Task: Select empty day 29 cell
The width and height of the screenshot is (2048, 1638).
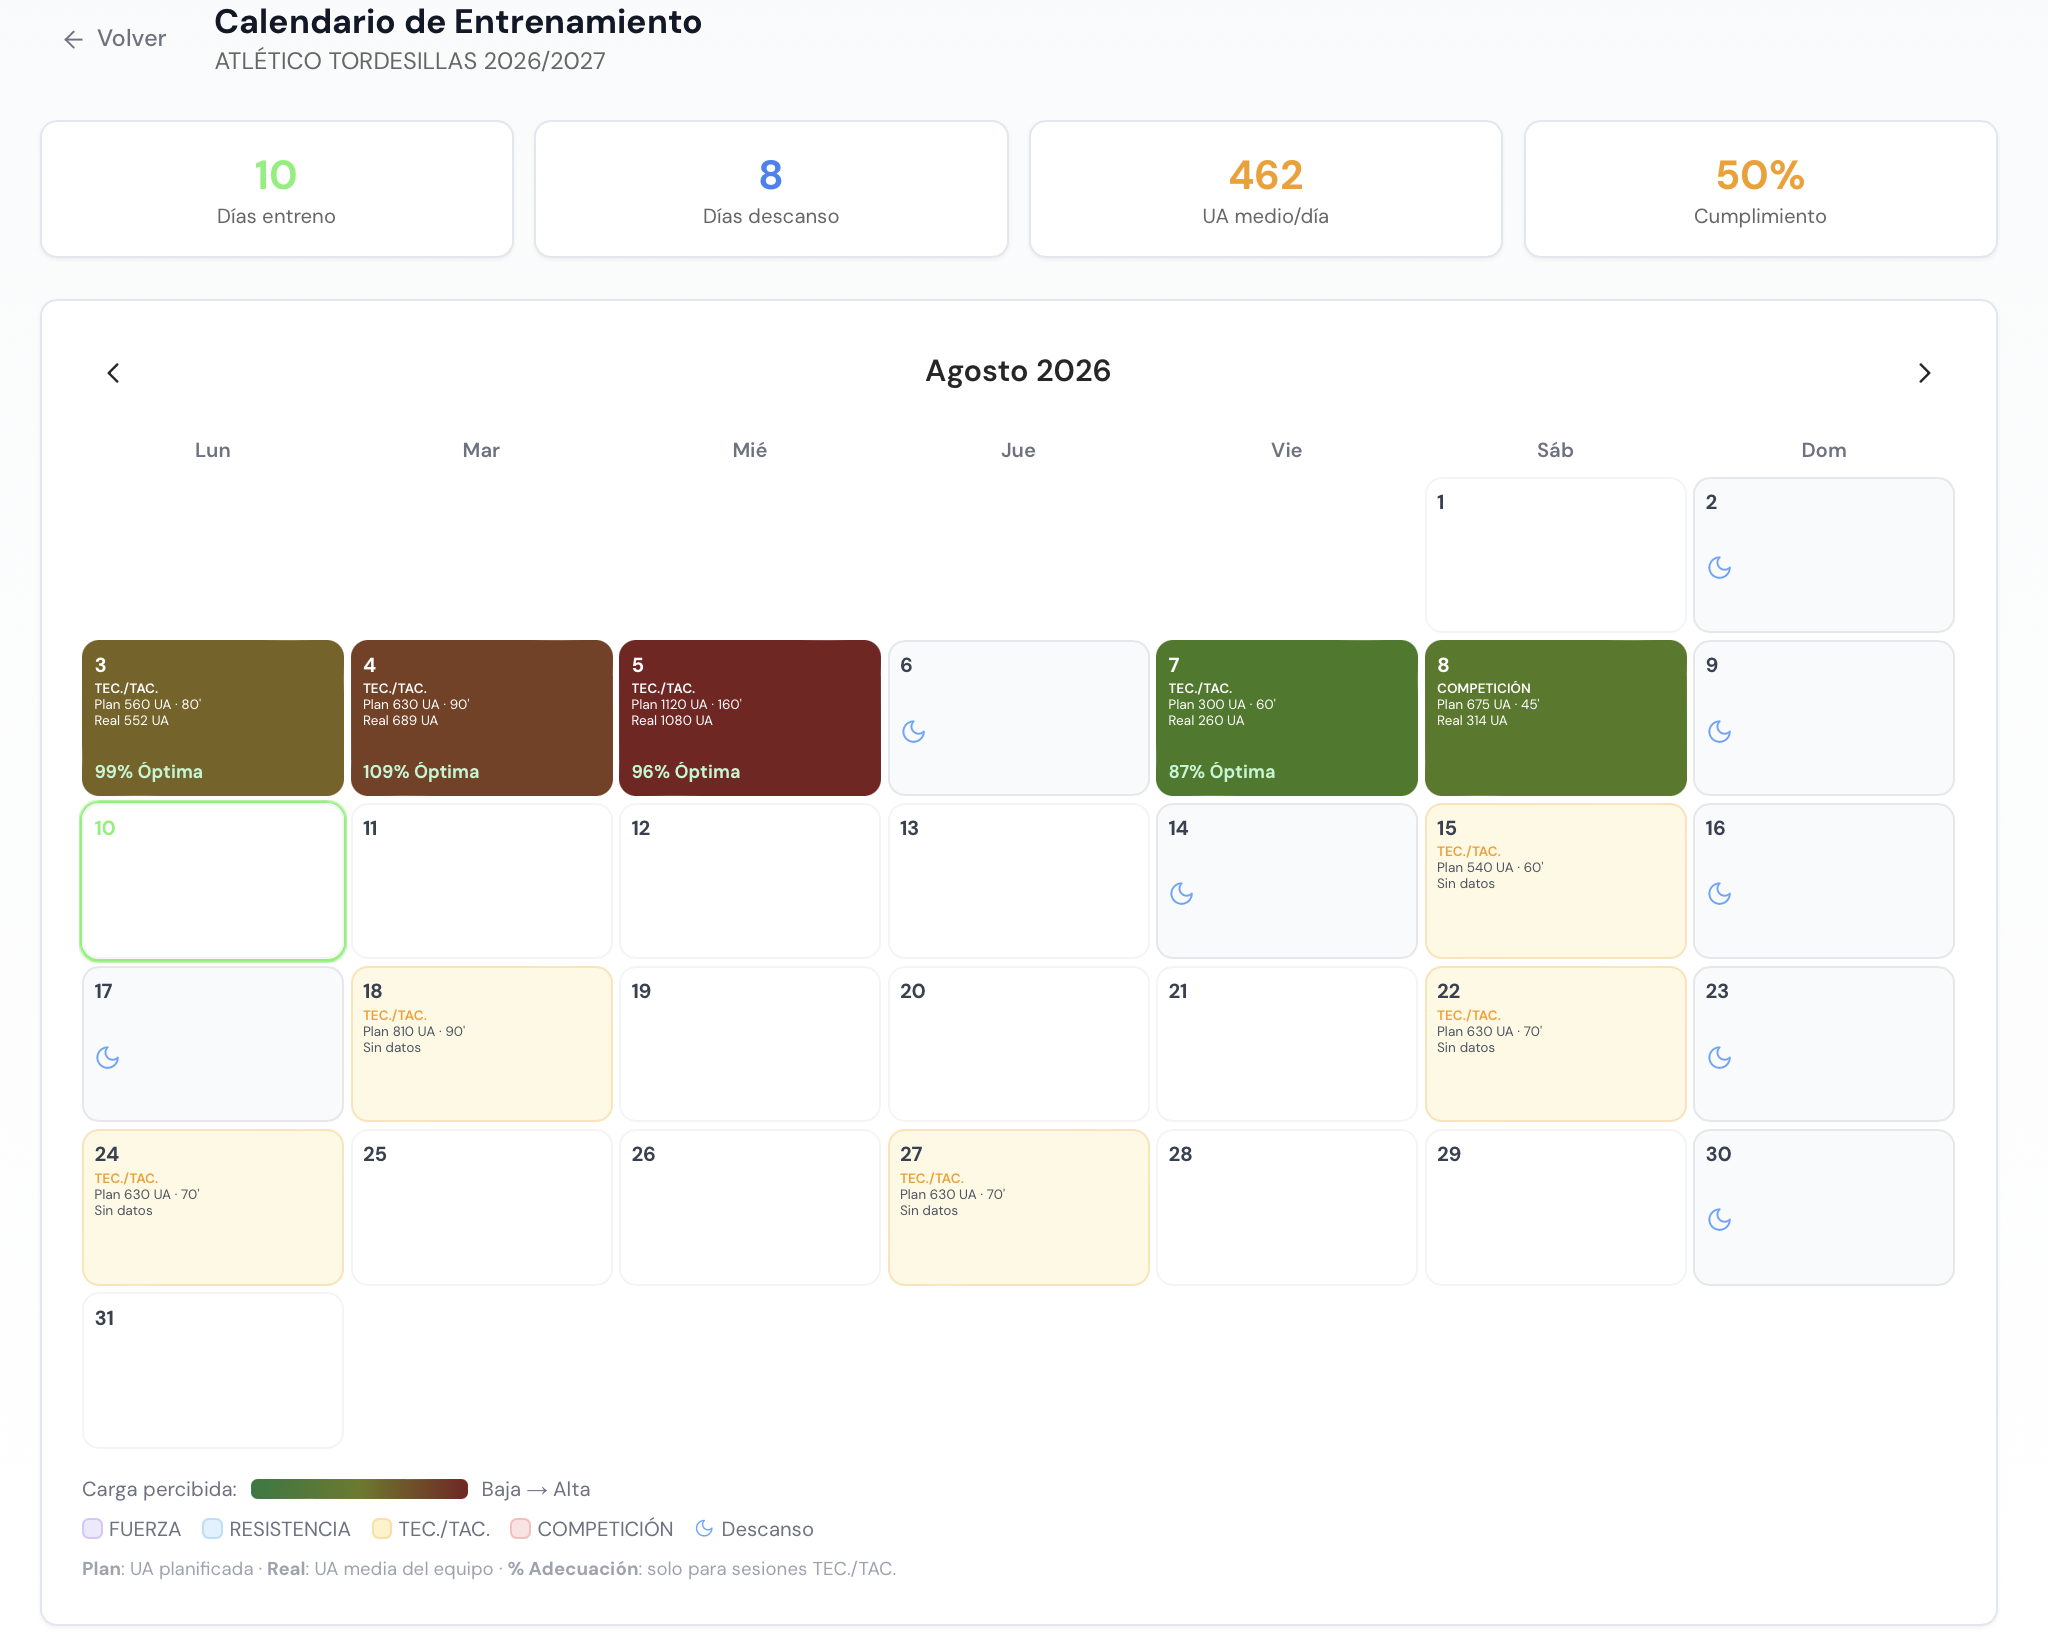Action: point(1555,1207)
